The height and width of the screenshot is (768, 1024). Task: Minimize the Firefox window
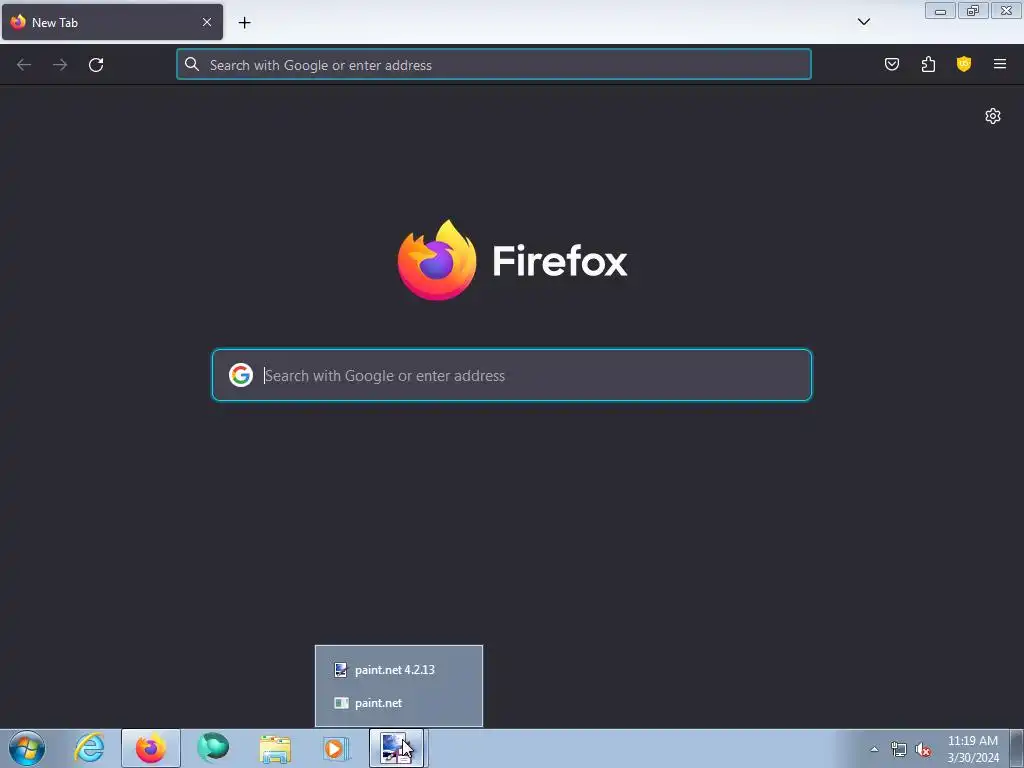point(940,11)
